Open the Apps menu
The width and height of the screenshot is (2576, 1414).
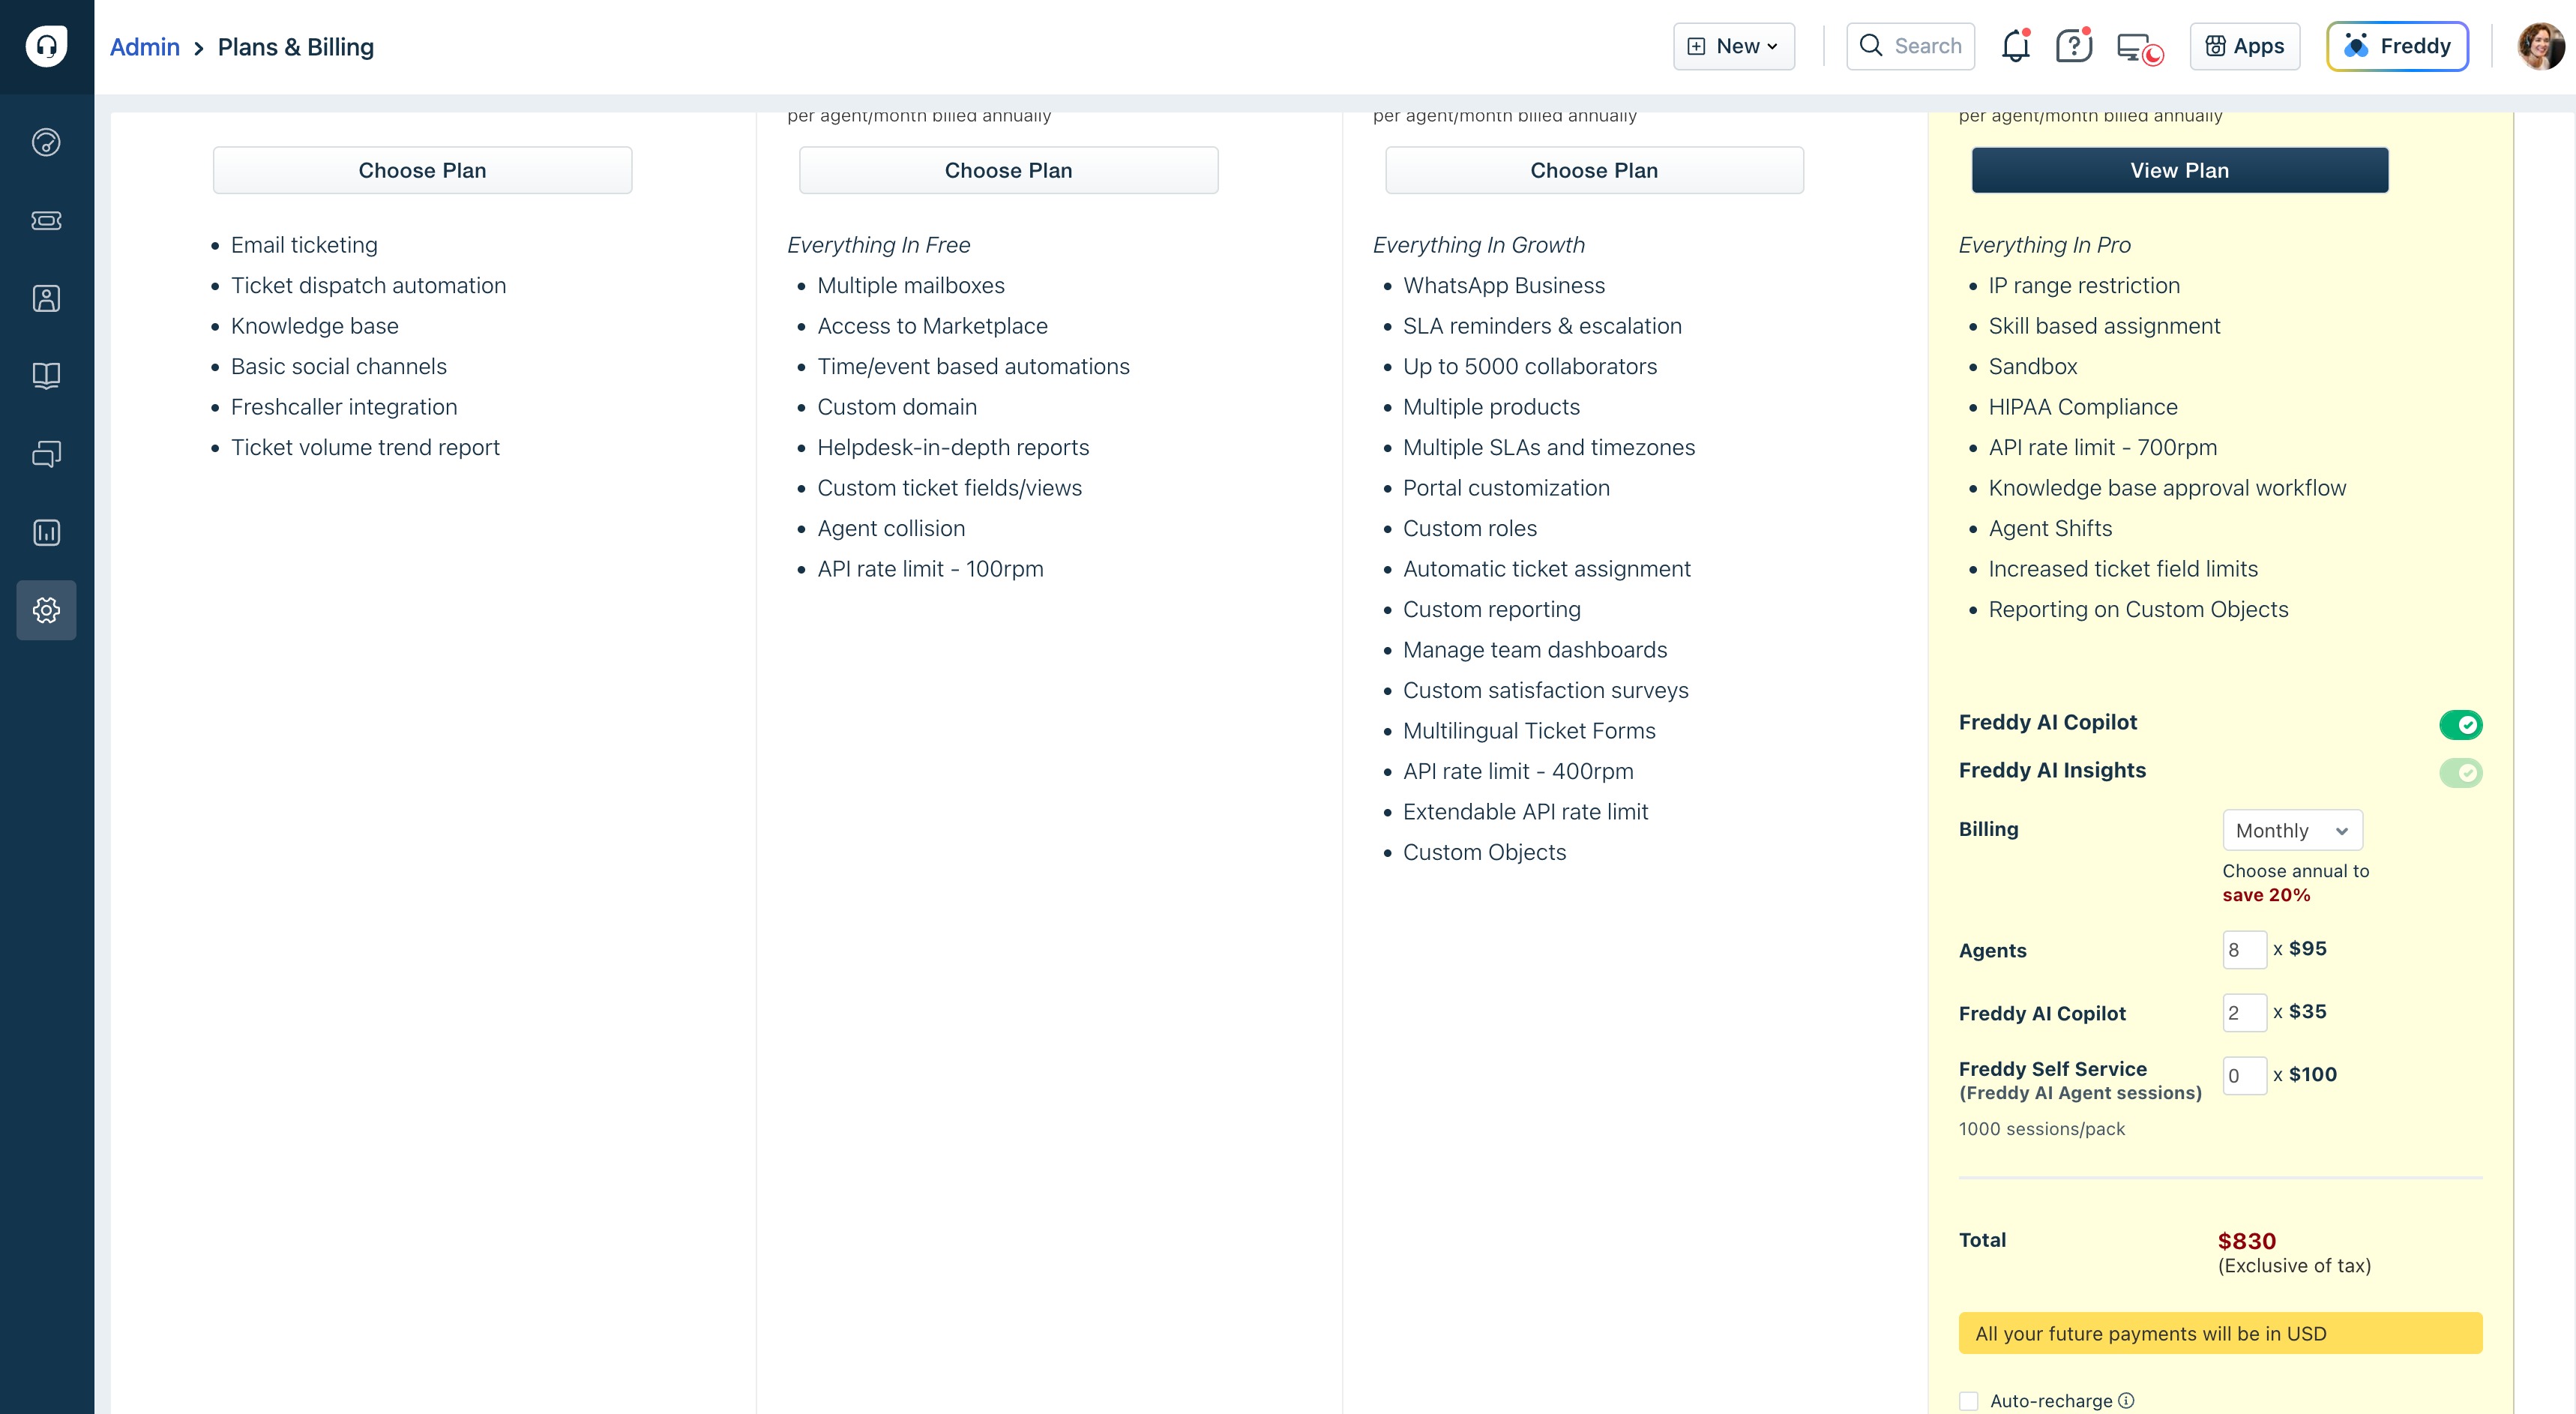2244,46
